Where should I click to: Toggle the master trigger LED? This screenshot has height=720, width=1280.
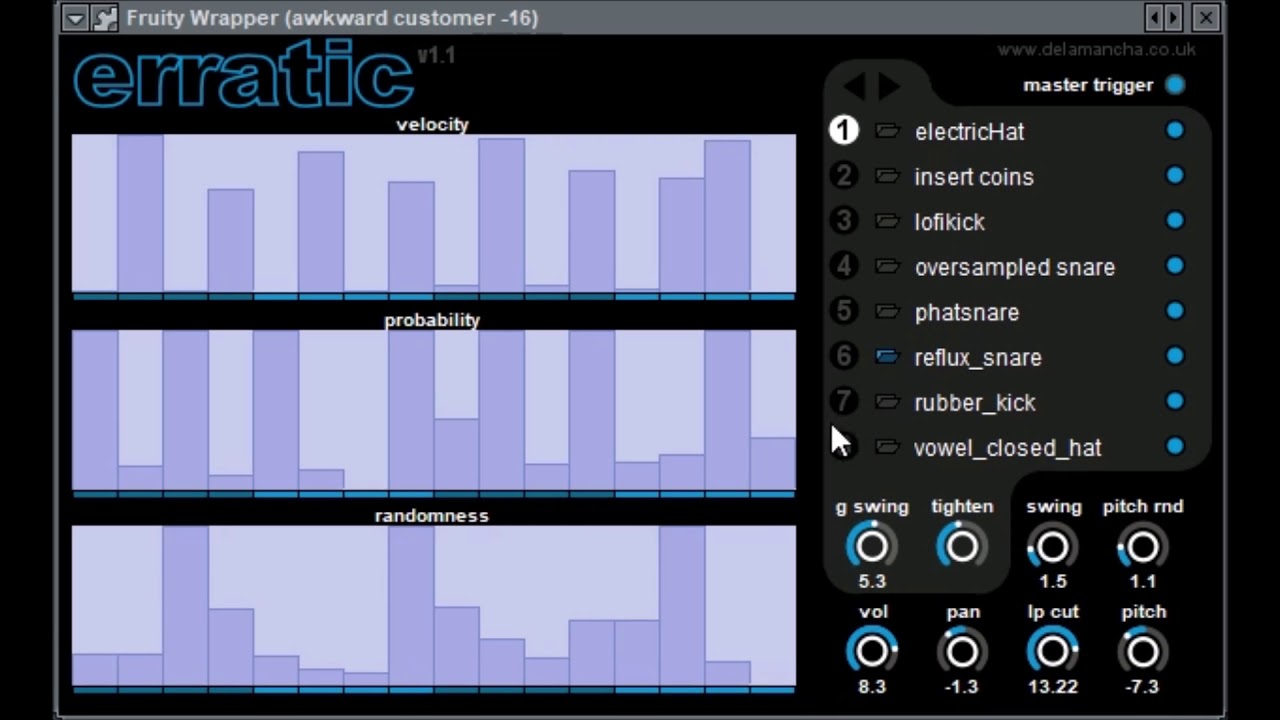pos(1175,85)
